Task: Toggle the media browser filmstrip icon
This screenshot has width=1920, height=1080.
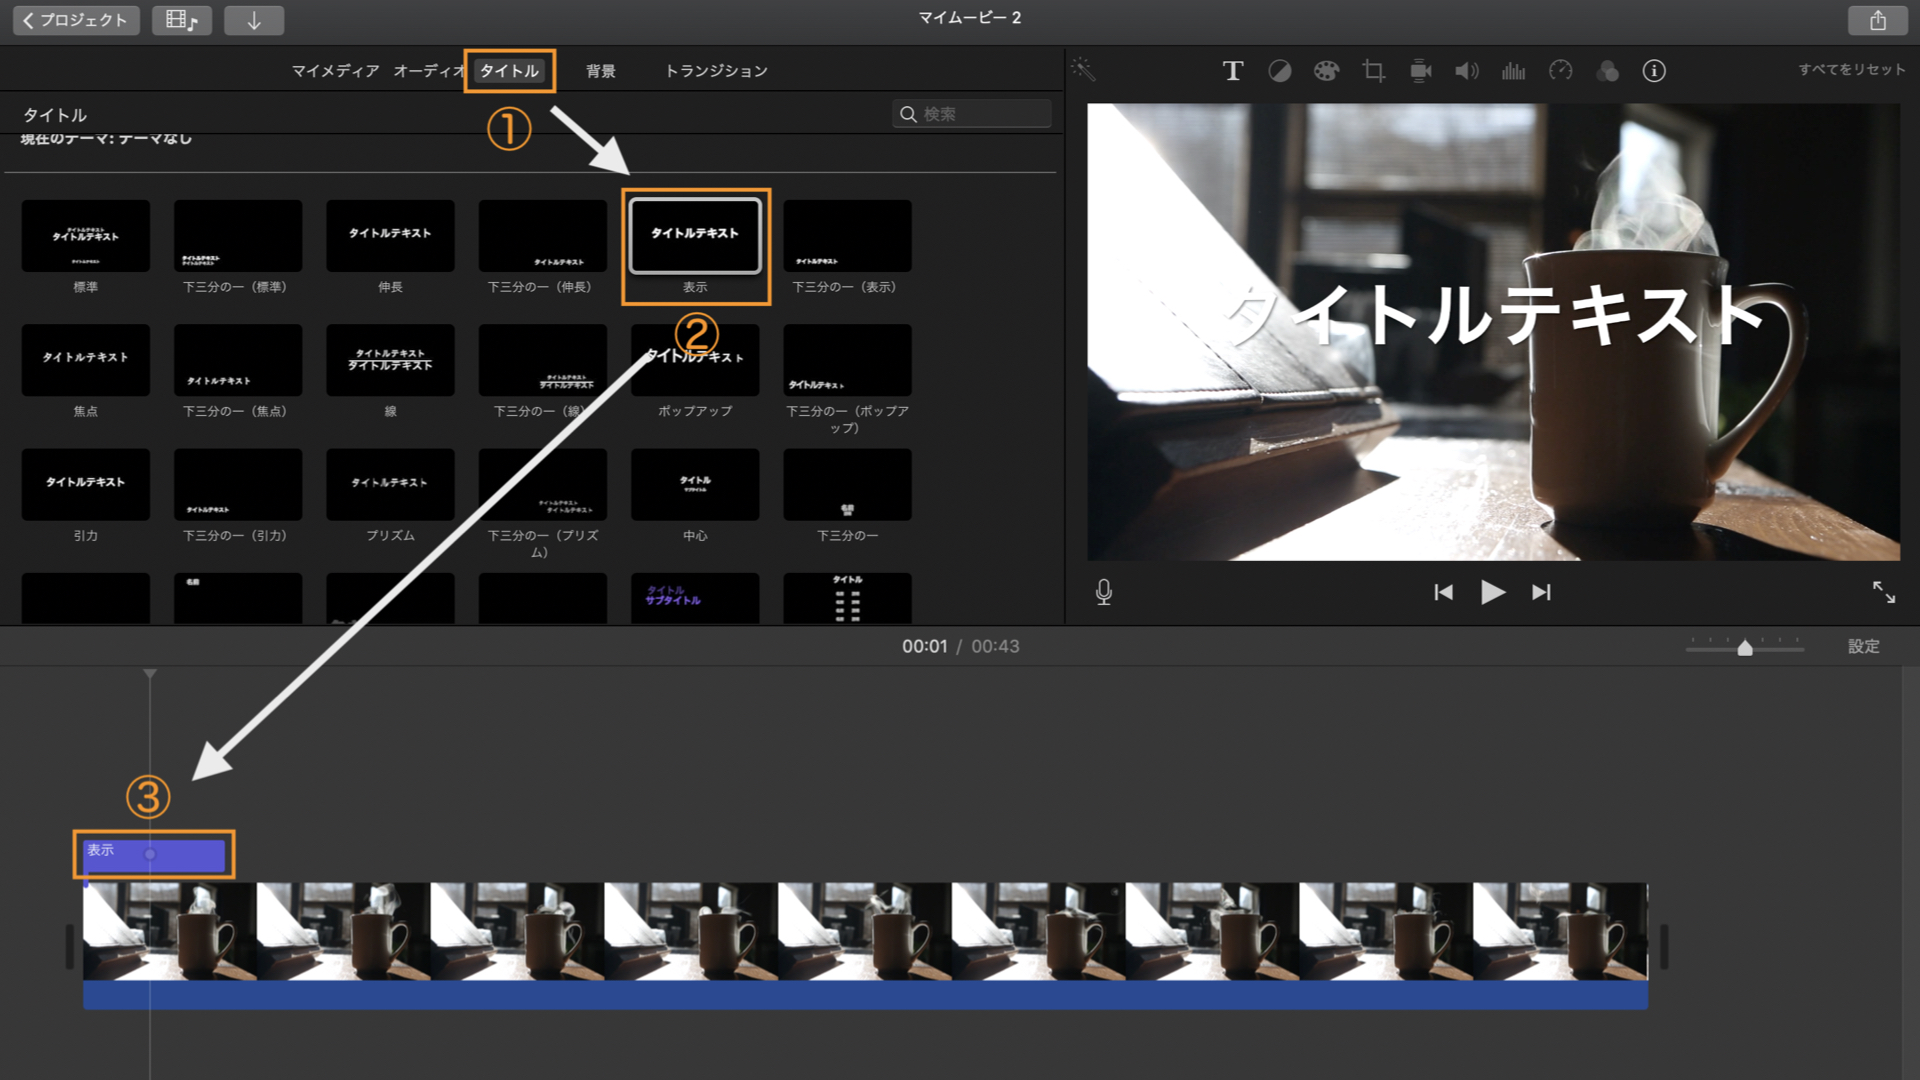Action: pos(182,20)
